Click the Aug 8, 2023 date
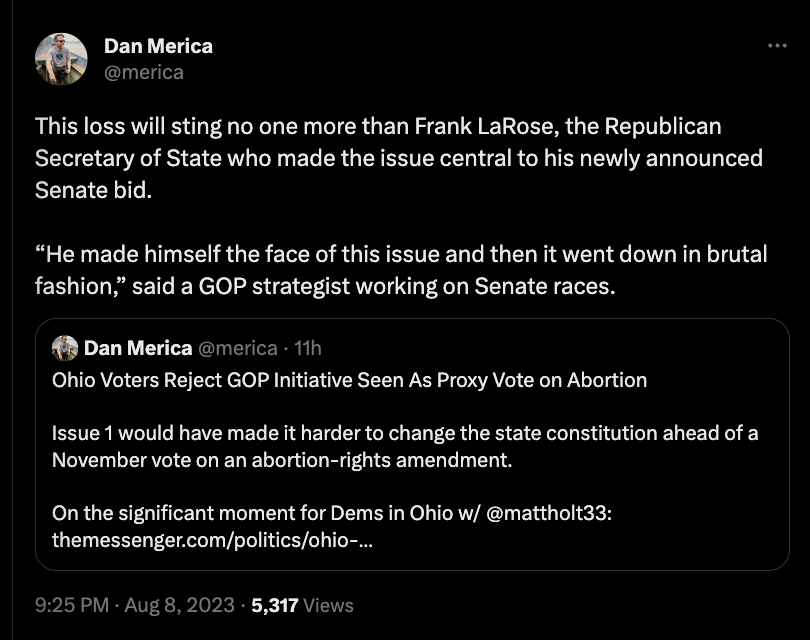Image resolution: width=810 pixels, height=640 pixels. point(180,605)
